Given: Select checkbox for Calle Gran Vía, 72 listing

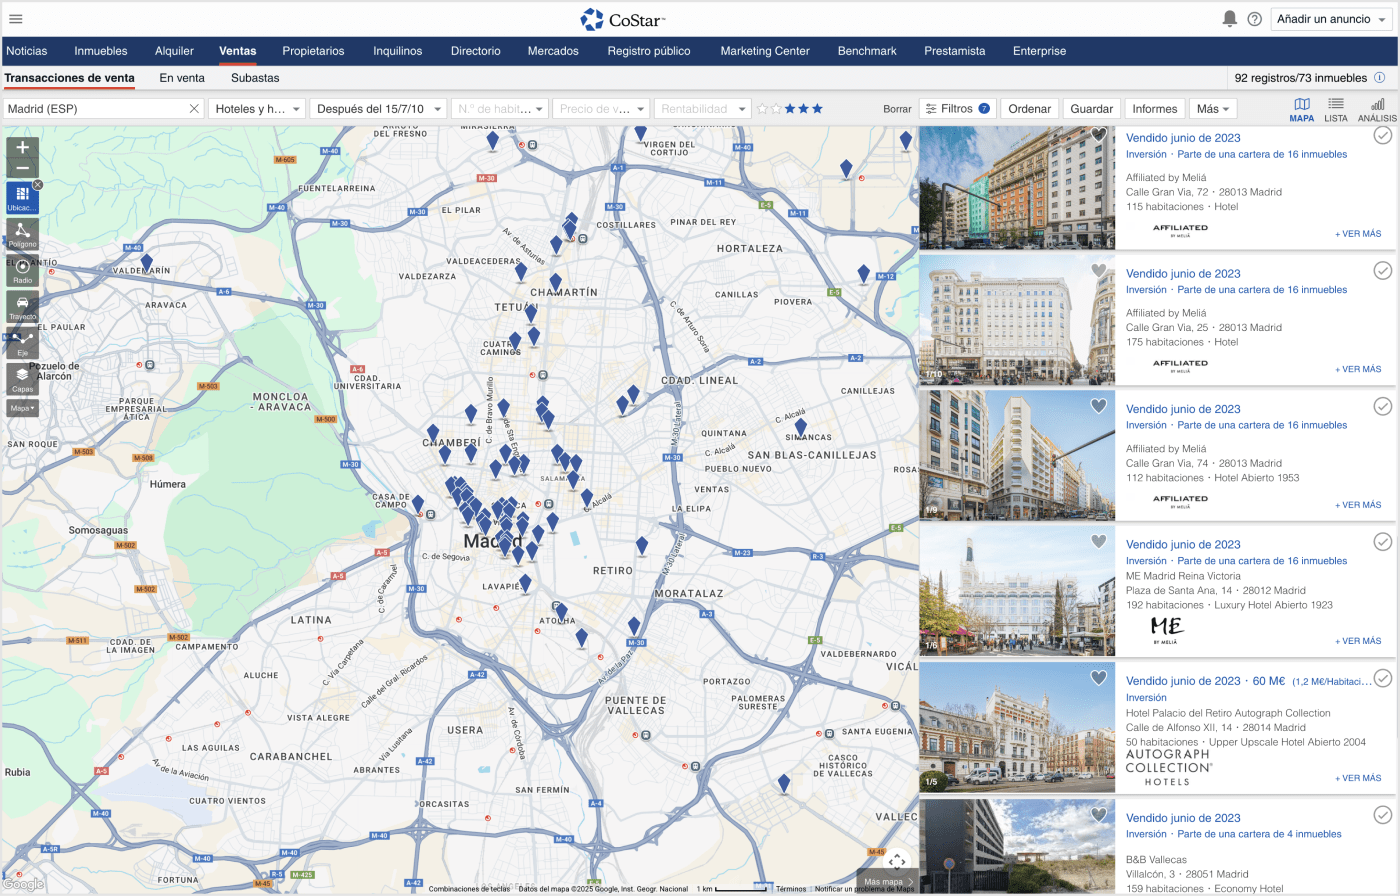Looking at the screenshot, I should click(1382, 135).
